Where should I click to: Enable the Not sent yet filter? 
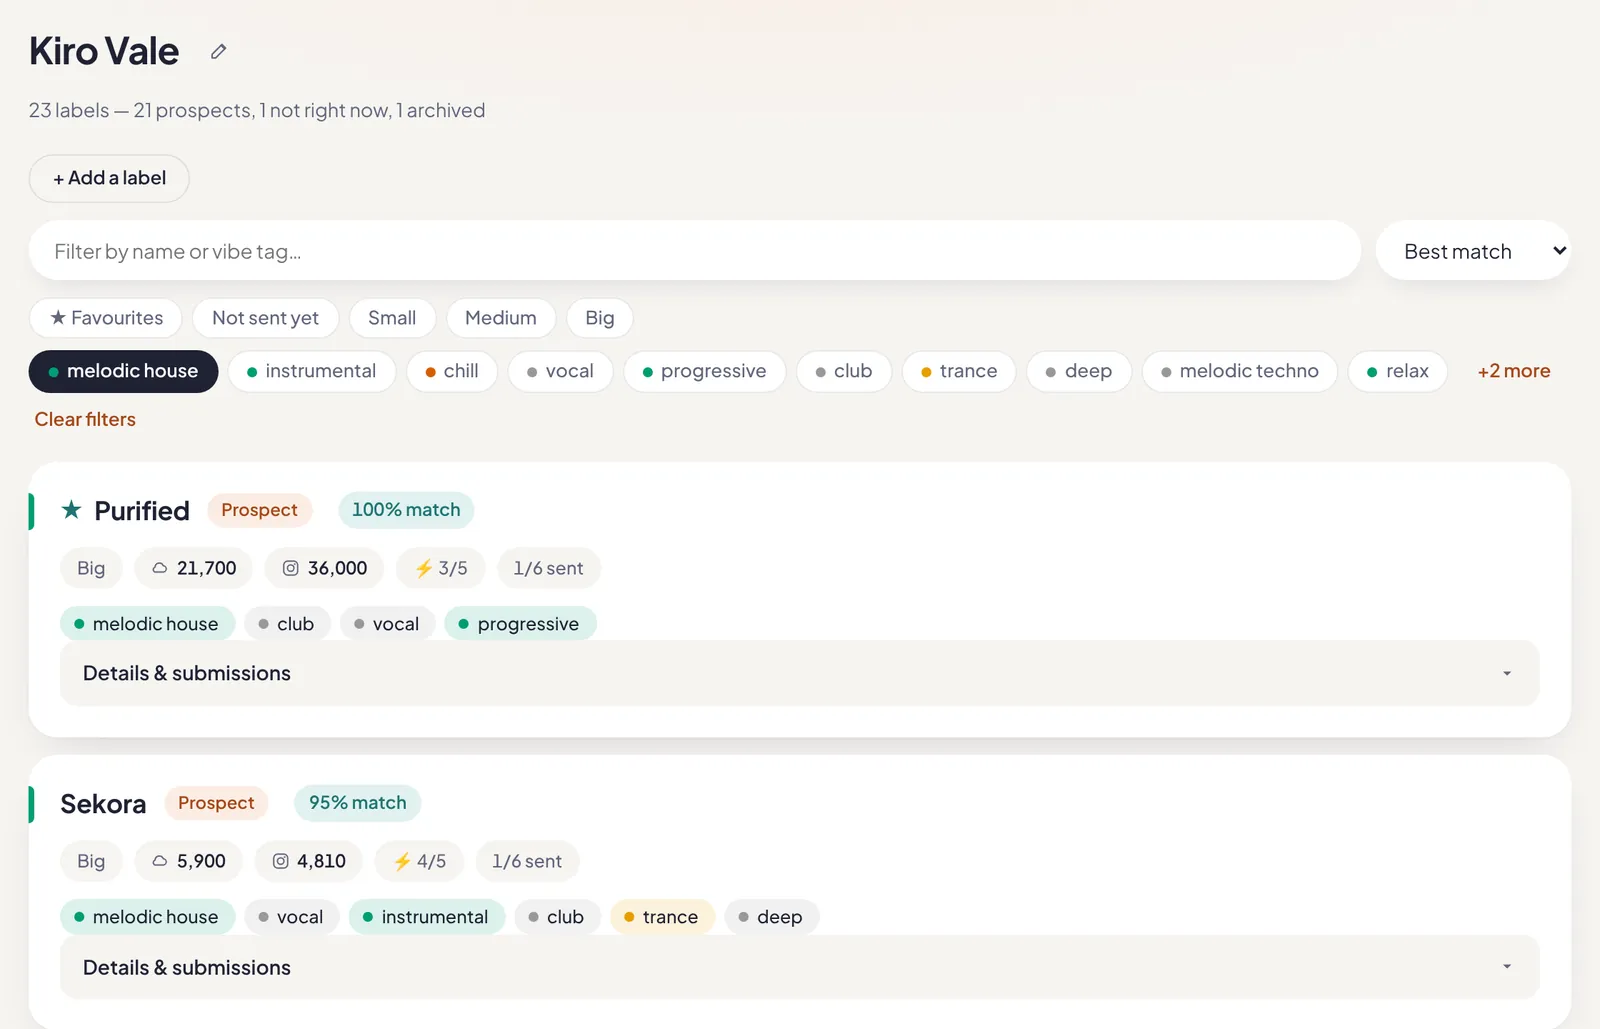(265, 318)
